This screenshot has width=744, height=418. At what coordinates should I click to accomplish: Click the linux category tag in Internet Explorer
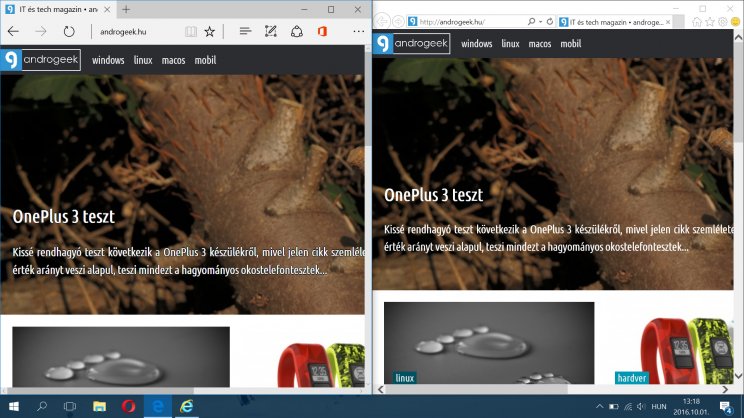point(404,378)
